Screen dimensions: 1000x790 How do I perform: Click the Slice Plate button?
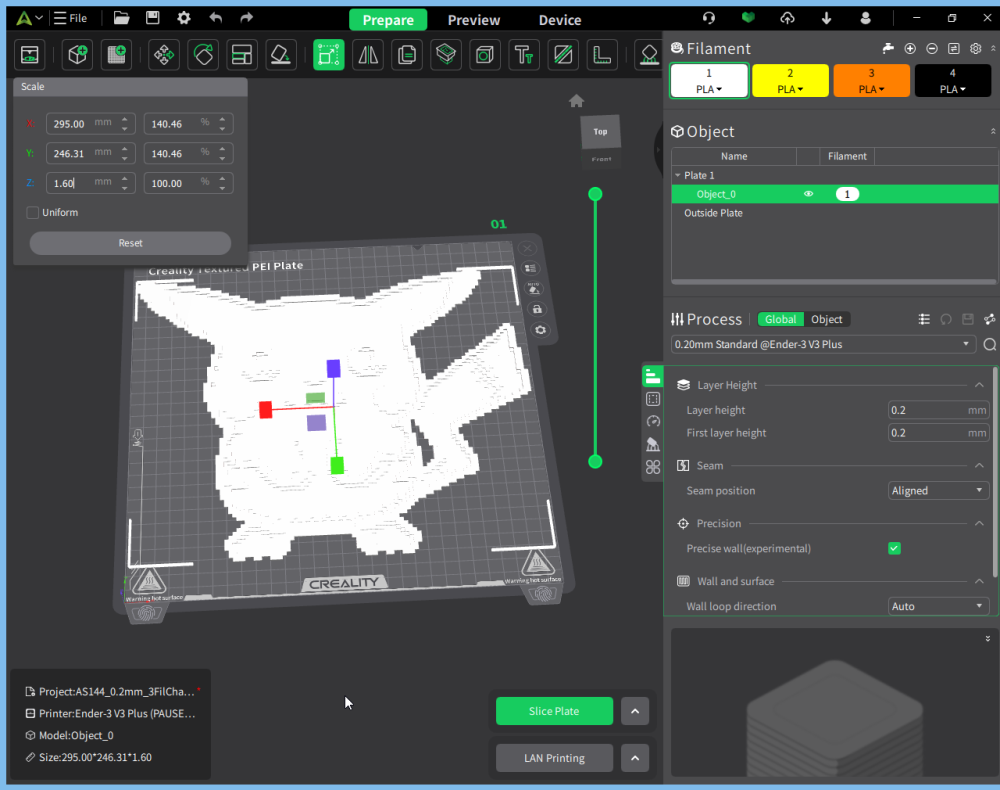554,711
